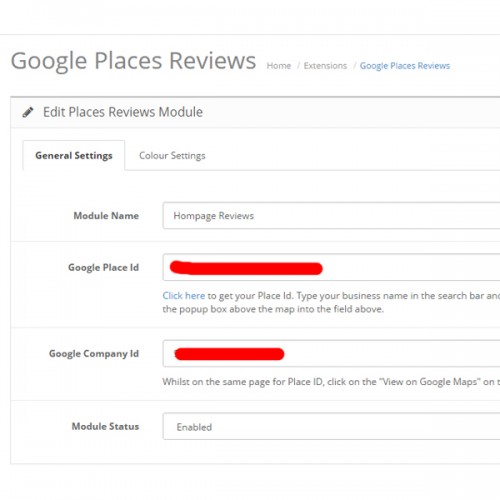500x500 pixels.
Task: Click the Module Name input field
Action: pyautogui.click(x=331, y=216)
